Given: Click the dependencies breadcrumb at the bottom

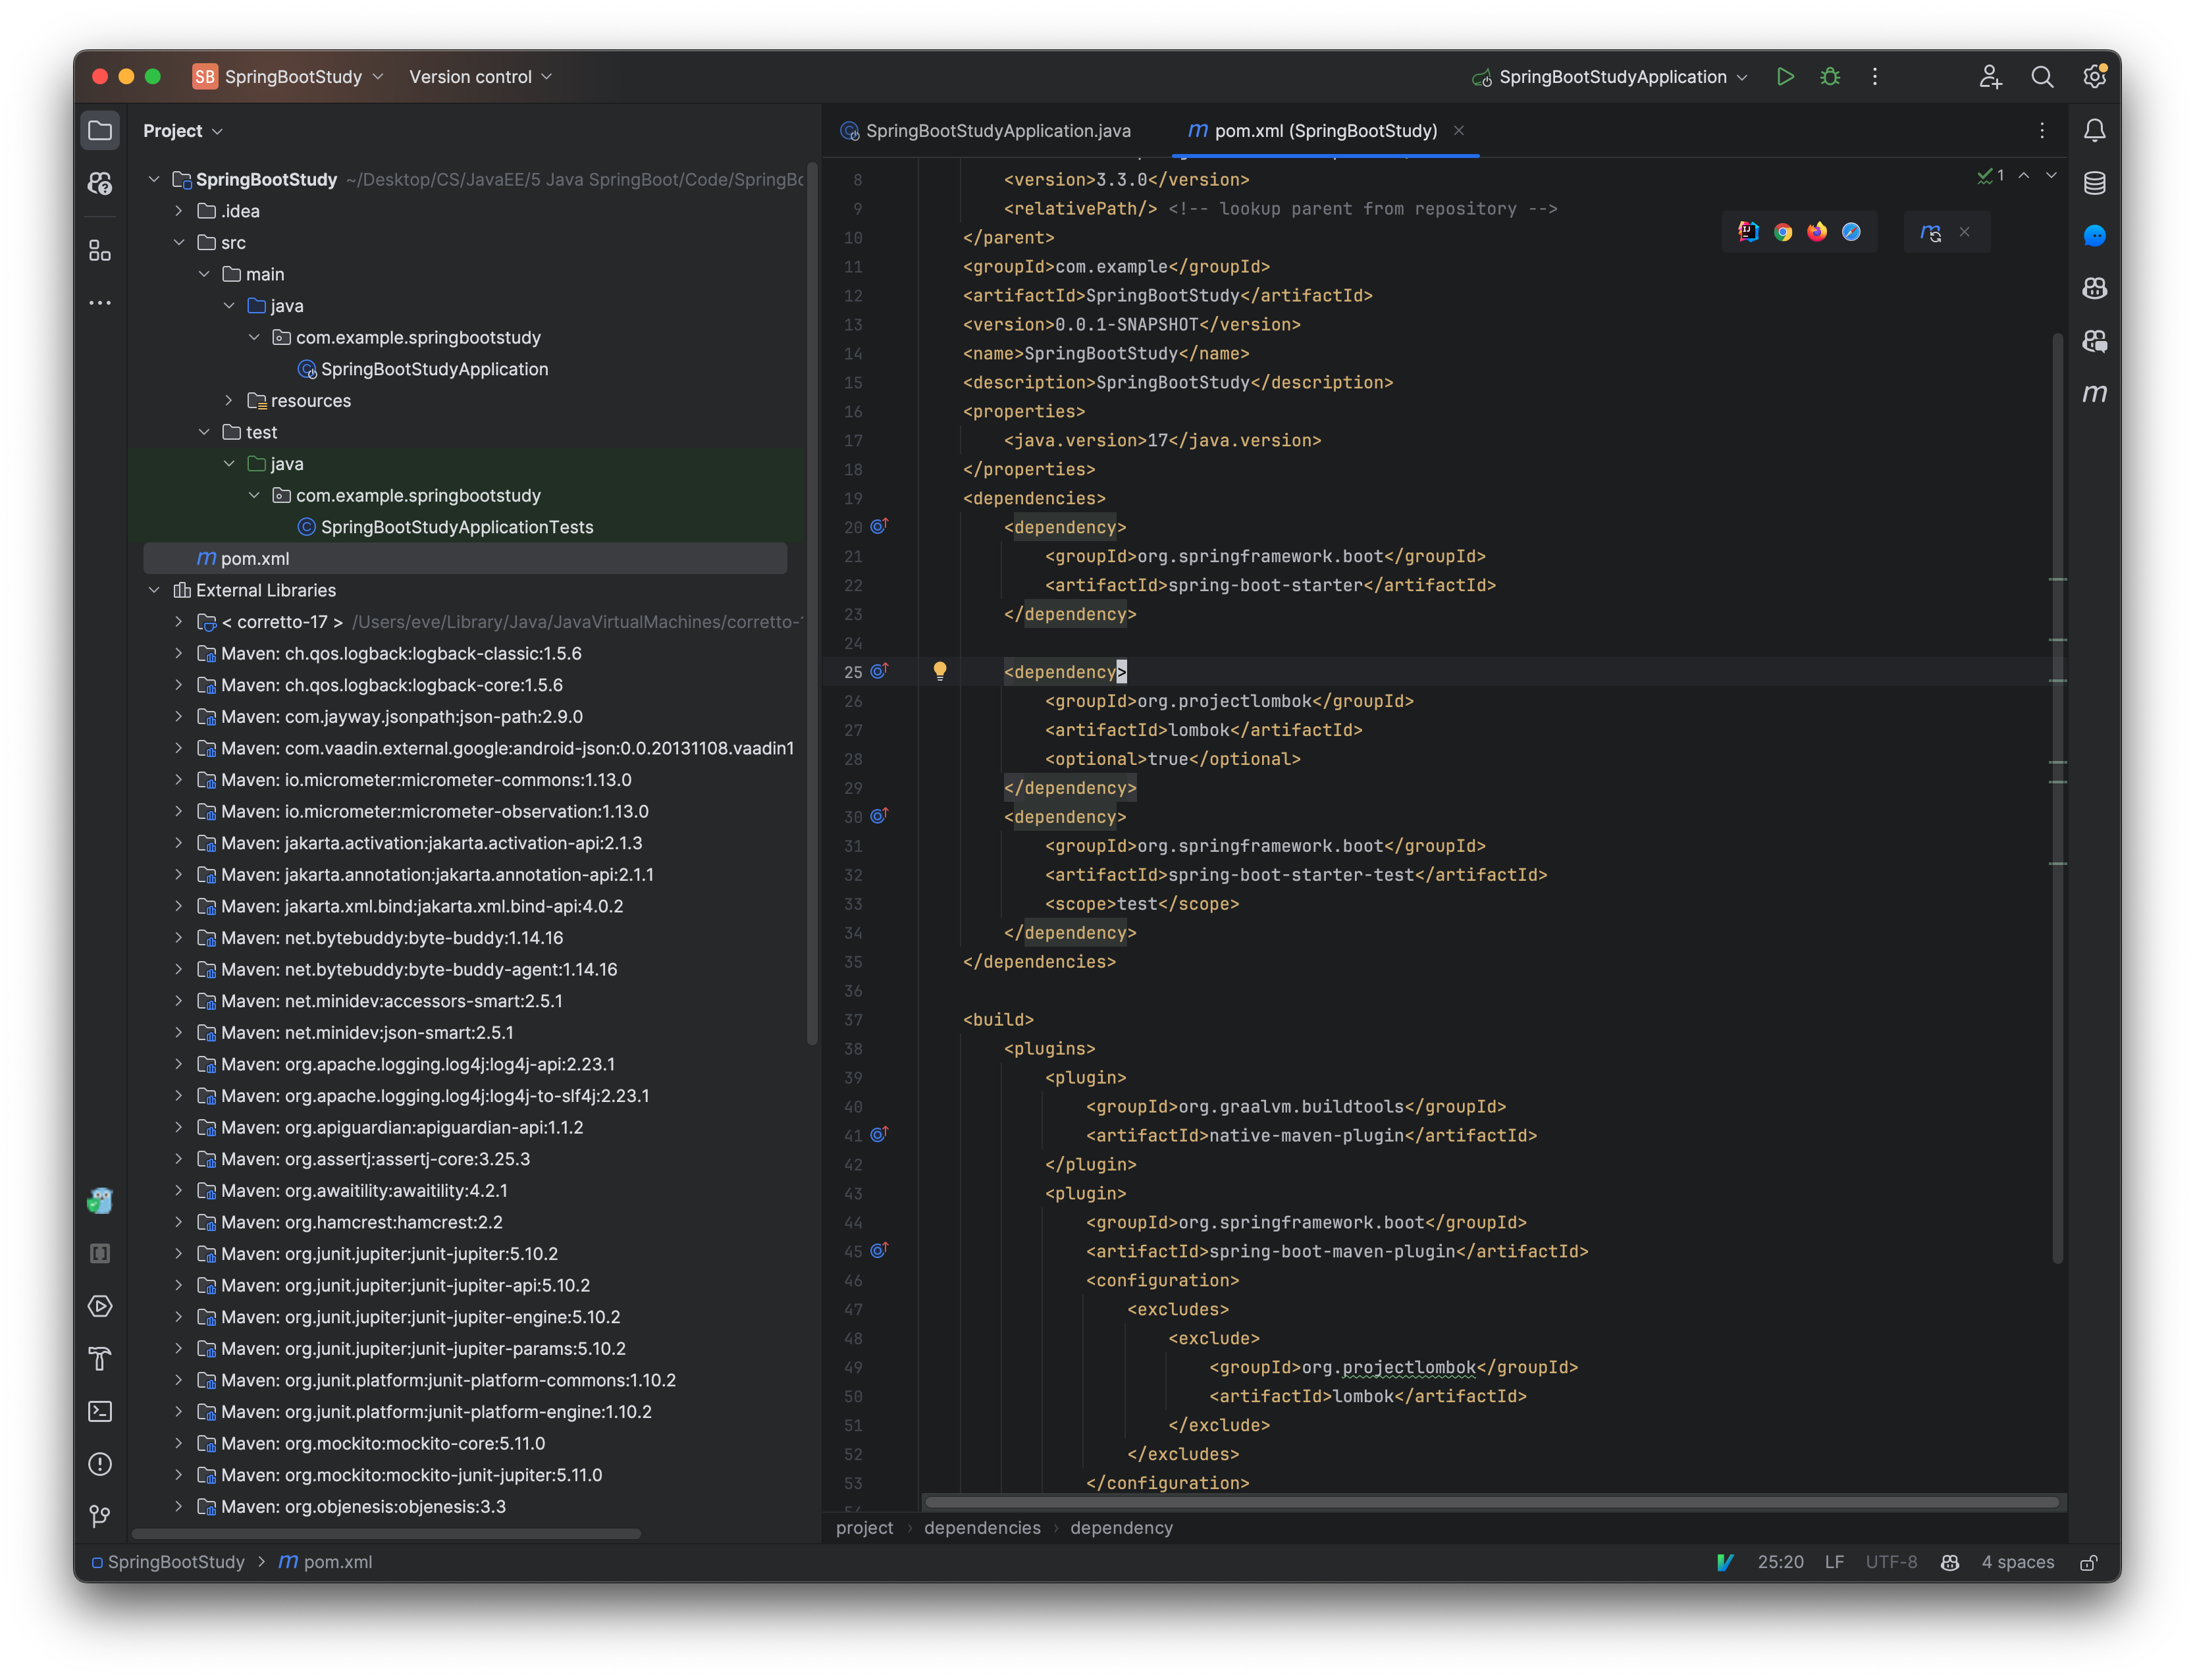Looking at the screenshot, I should [x=982, y=1527].
